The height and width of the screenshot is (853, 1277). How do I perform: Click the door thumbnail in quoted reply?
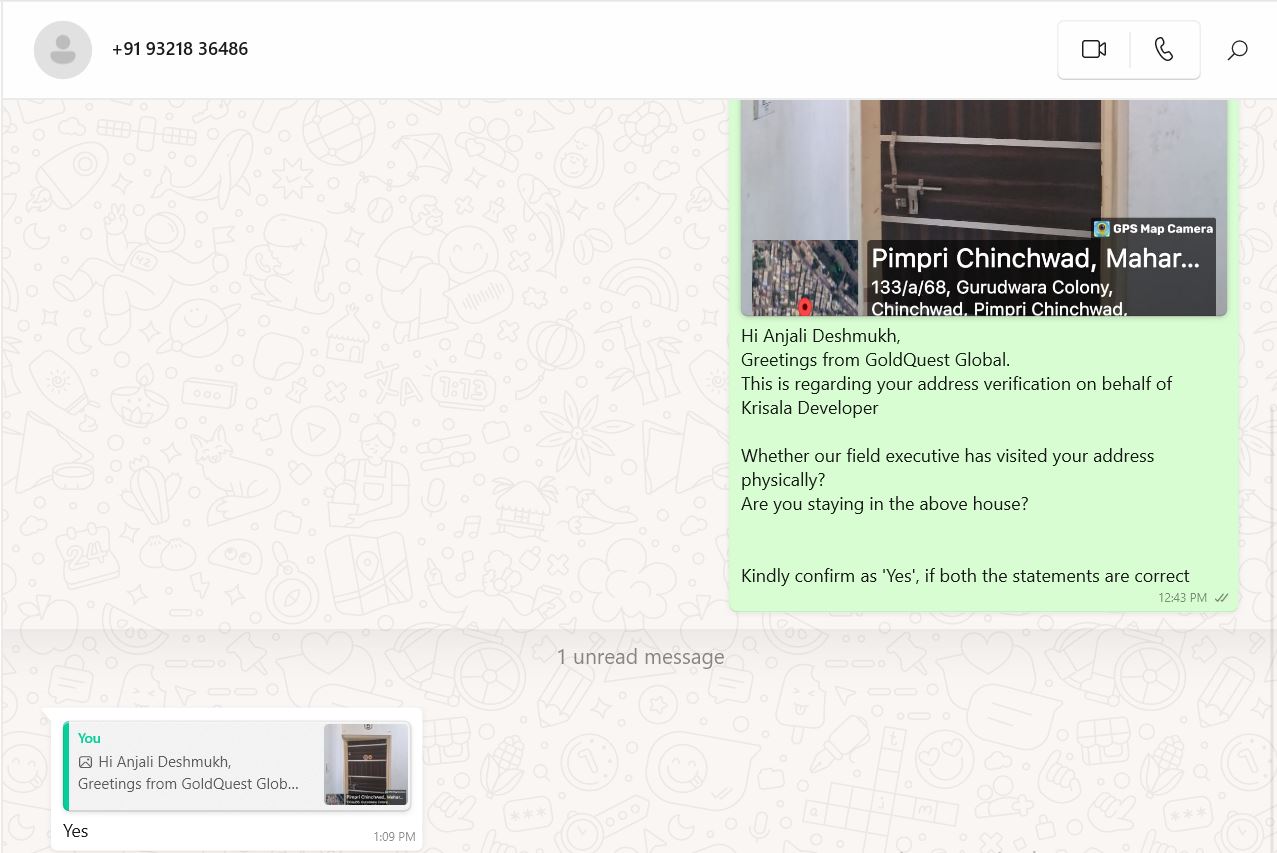coord(366,765)
